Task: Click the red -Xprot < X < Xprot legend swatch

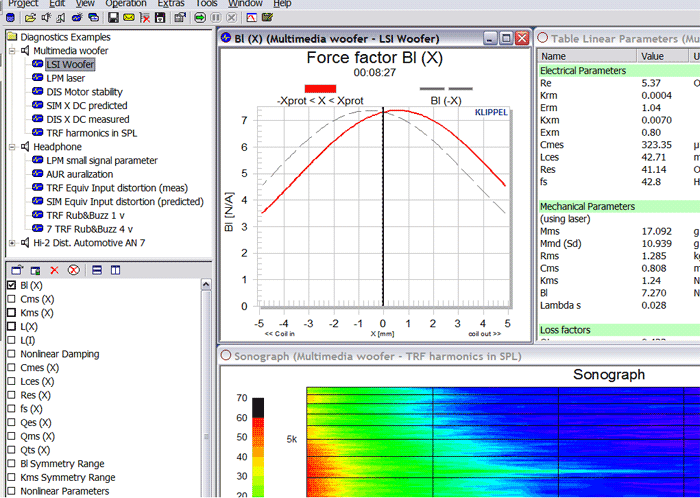Action: [320, 88]
